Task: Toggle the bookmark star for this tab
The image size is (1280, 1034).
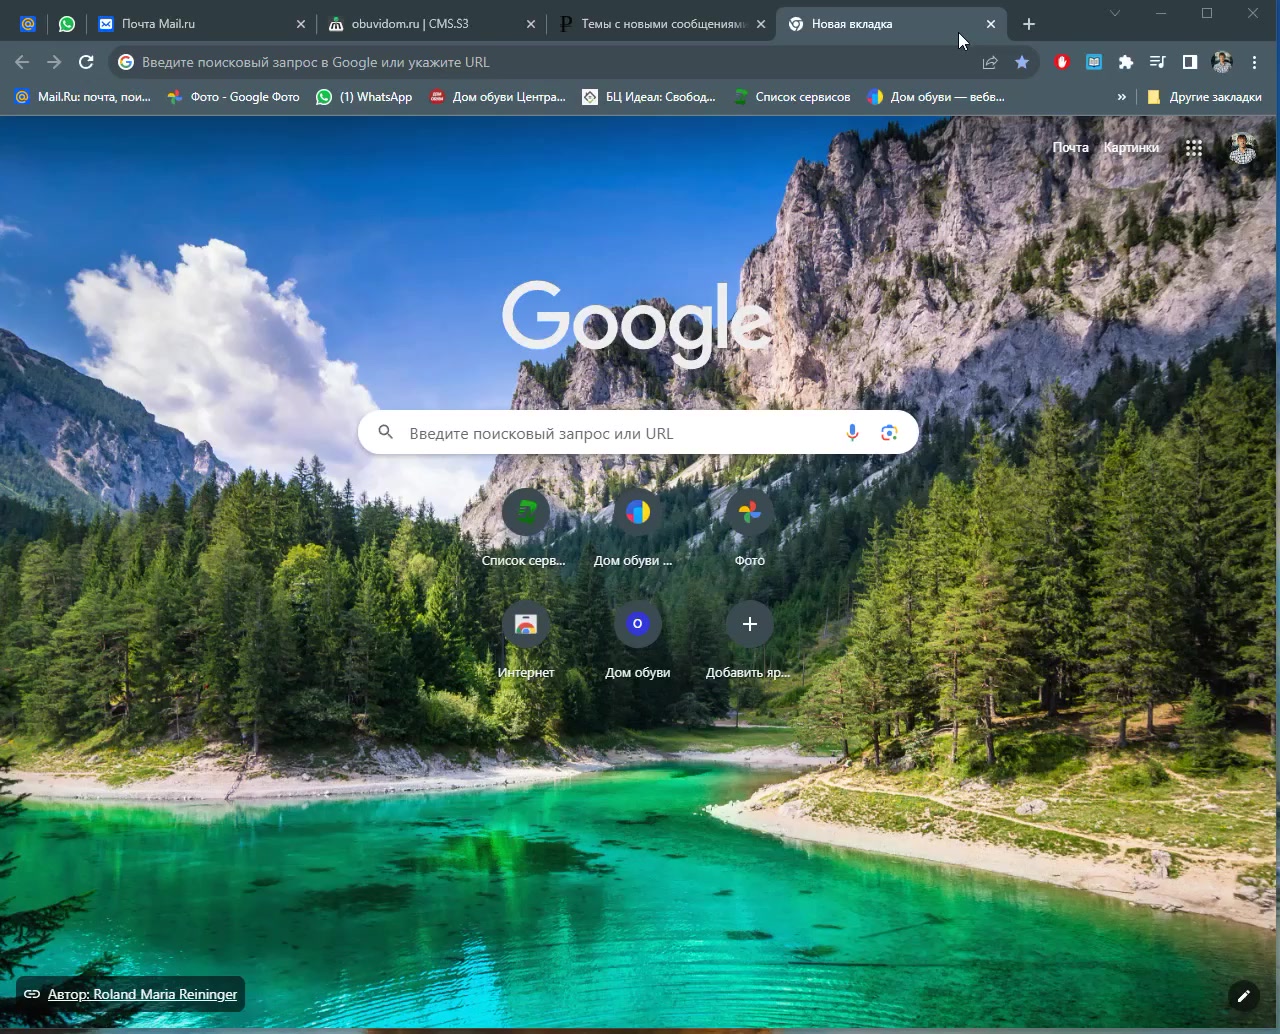Action: 1022,62
